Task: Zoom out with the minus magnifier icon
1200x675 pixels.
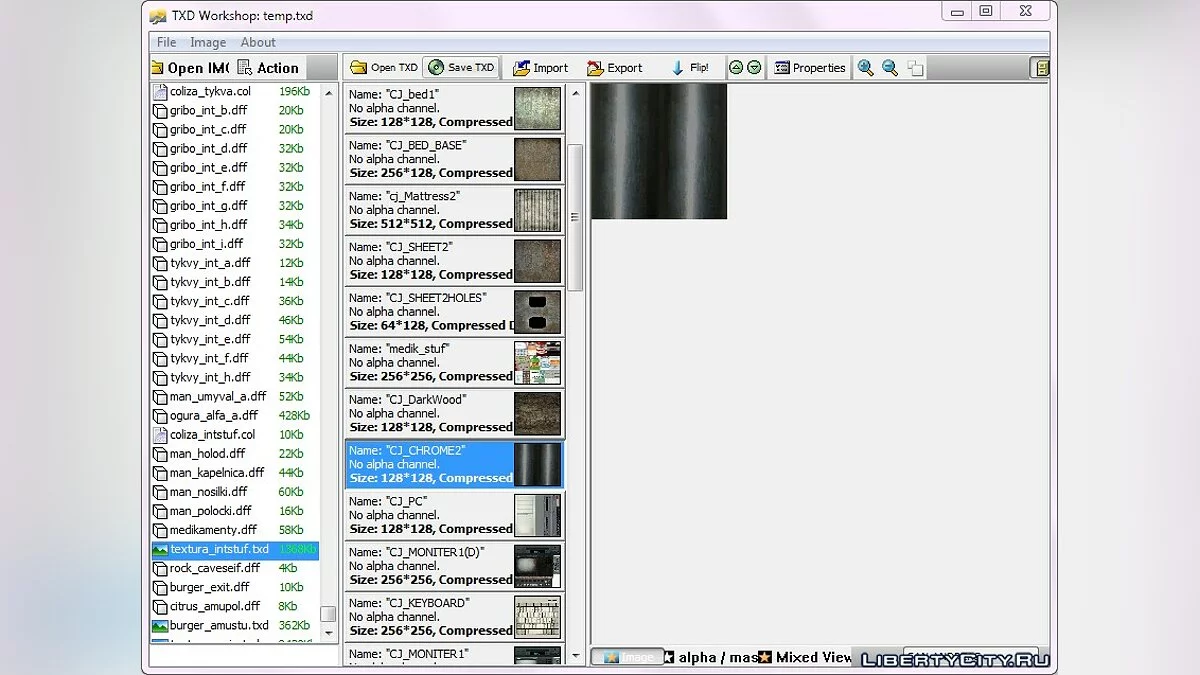Action: click(x=890, y=68)
